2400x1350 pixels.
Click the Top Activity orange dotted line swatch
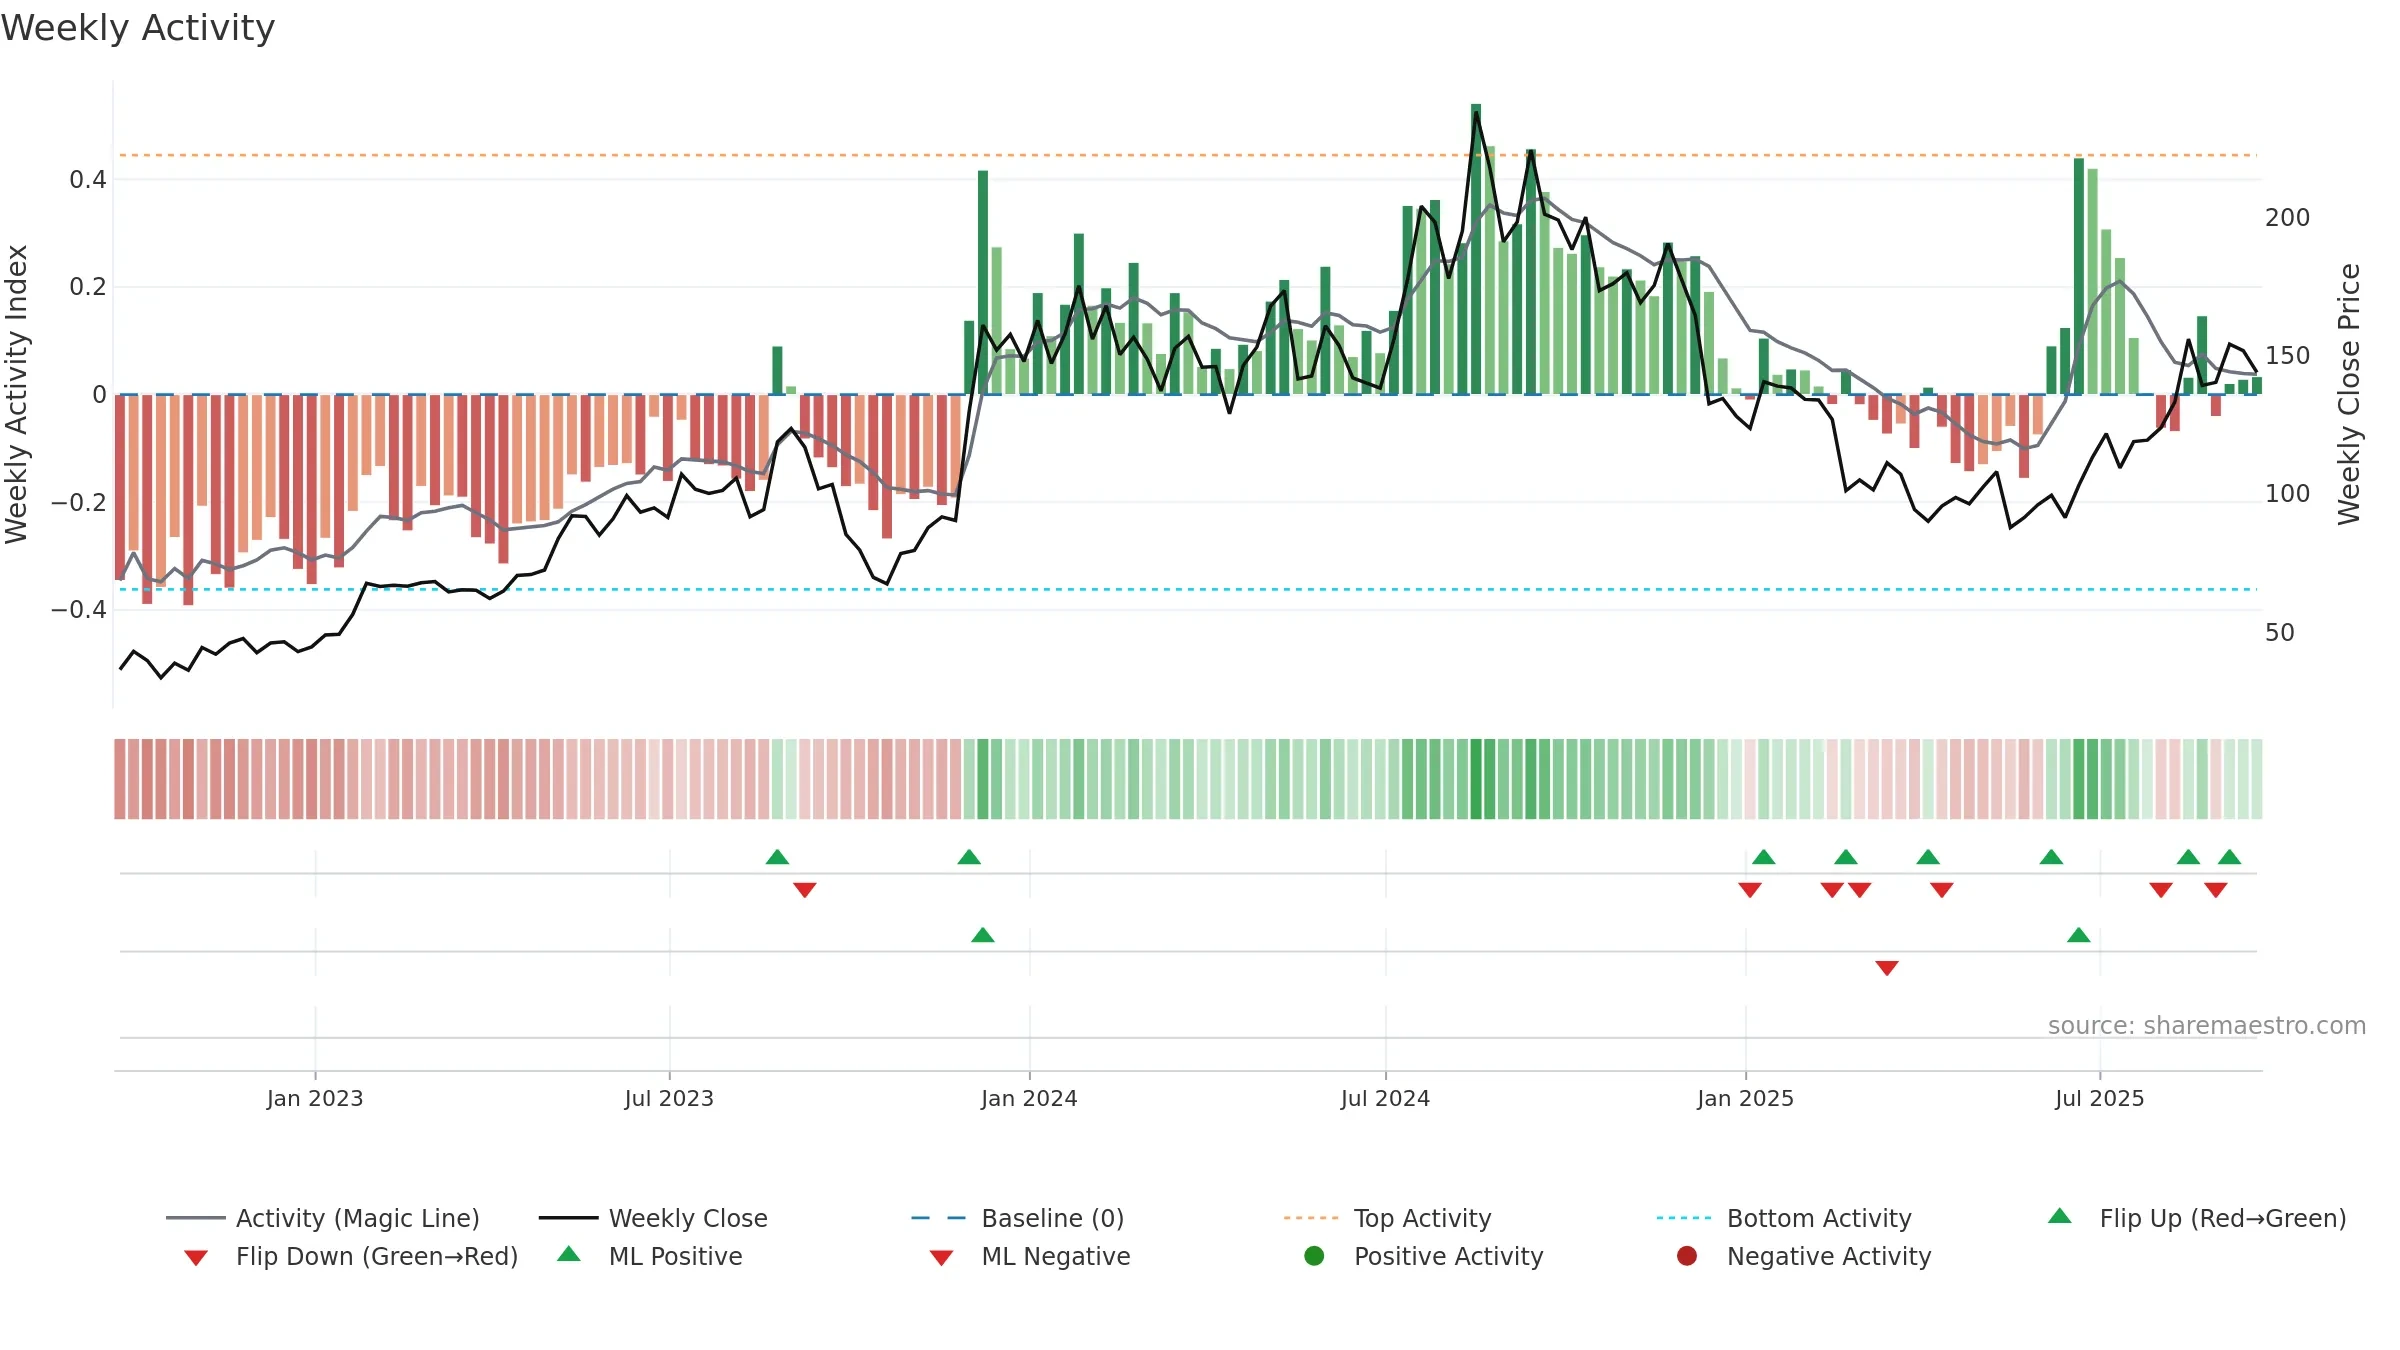(1311, 1218)
